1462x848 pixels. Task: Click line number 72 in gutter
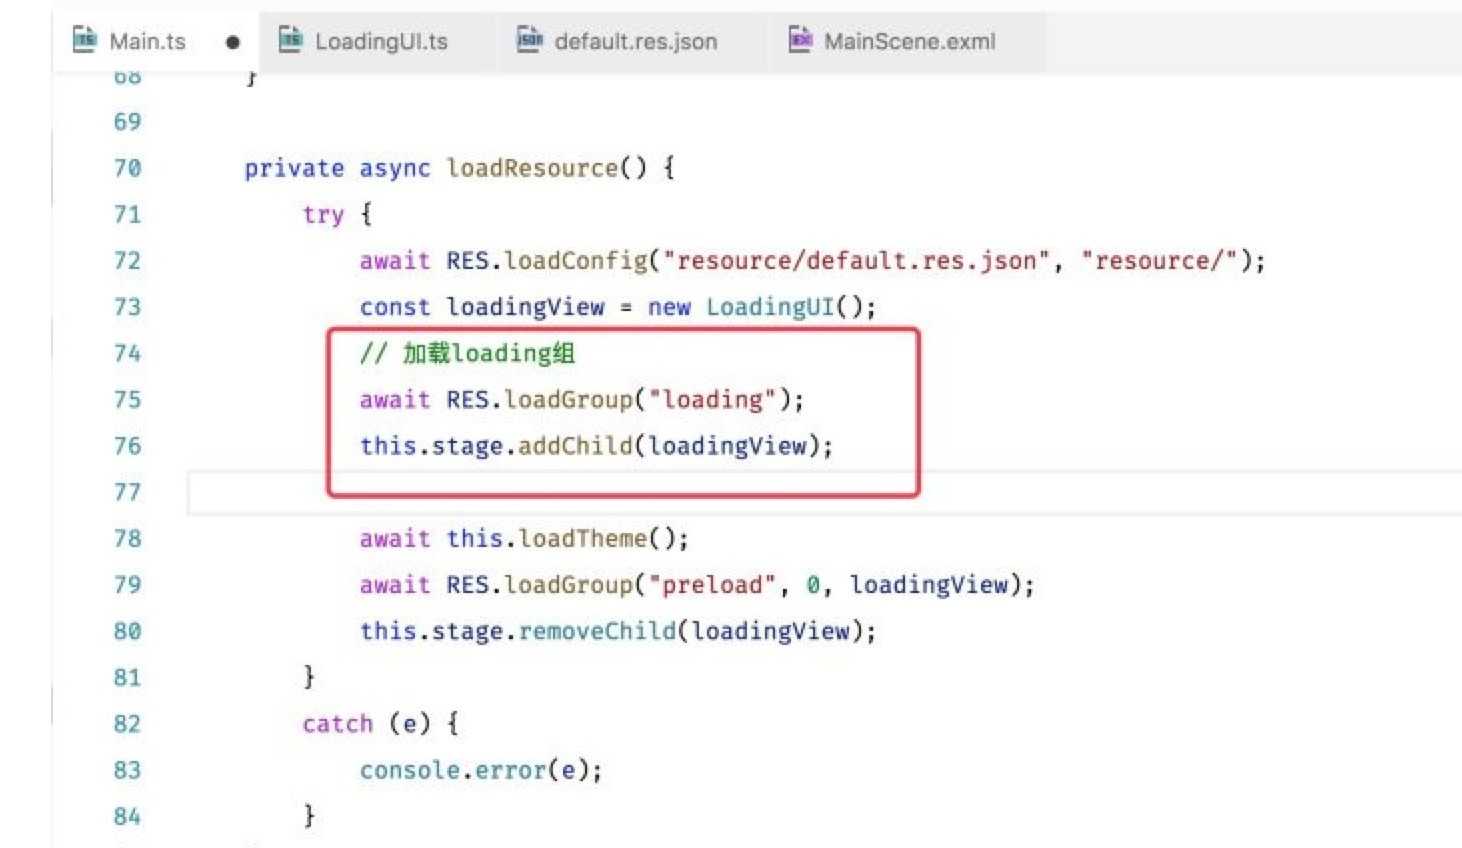pos(127,261)
